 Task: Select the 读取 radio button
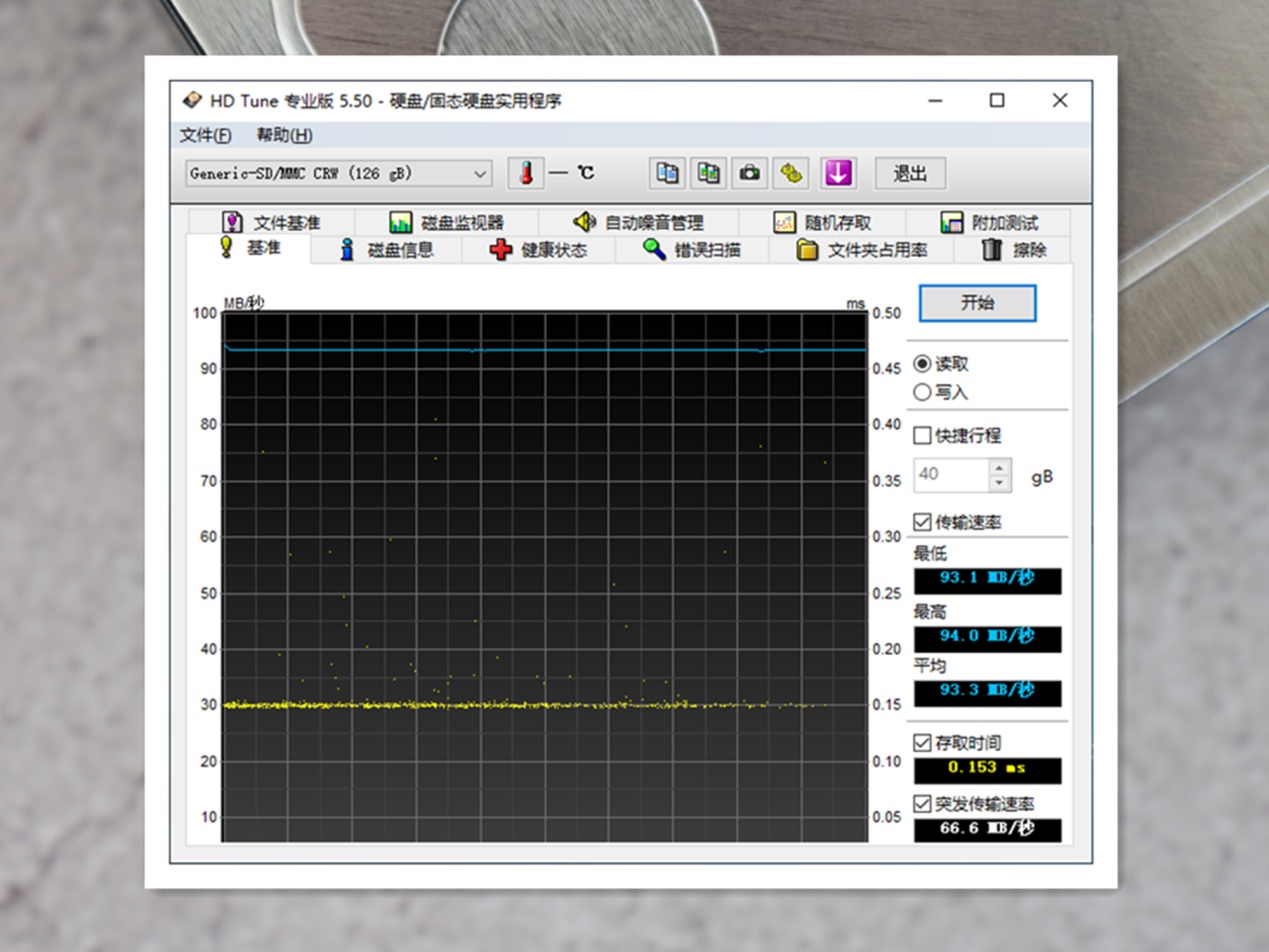922,364
